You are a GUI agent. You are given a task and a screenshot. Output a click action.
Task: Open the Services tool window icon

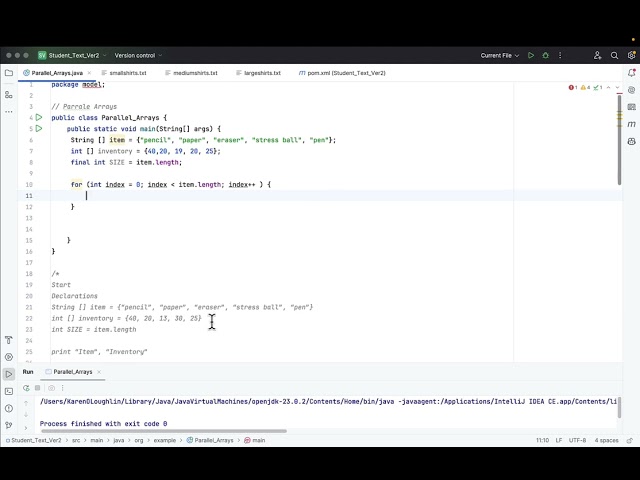tap(9, 357)
